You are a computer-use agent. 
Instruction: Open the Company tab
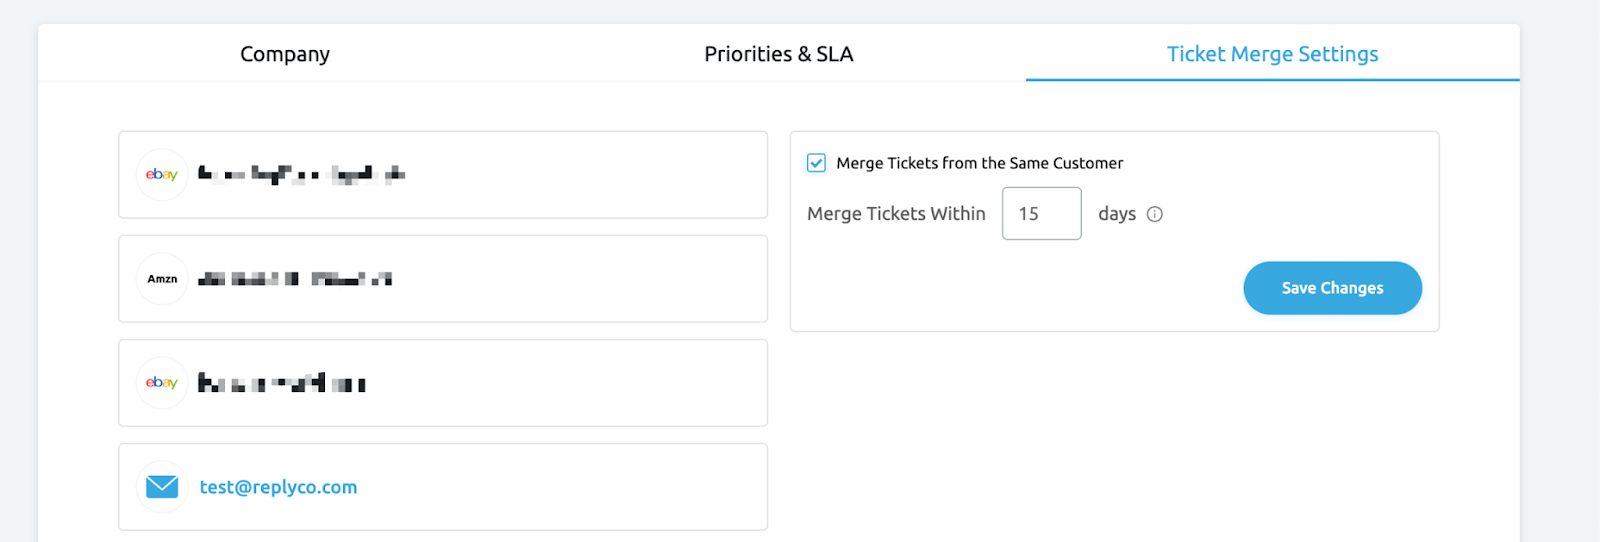coord(285,54)
